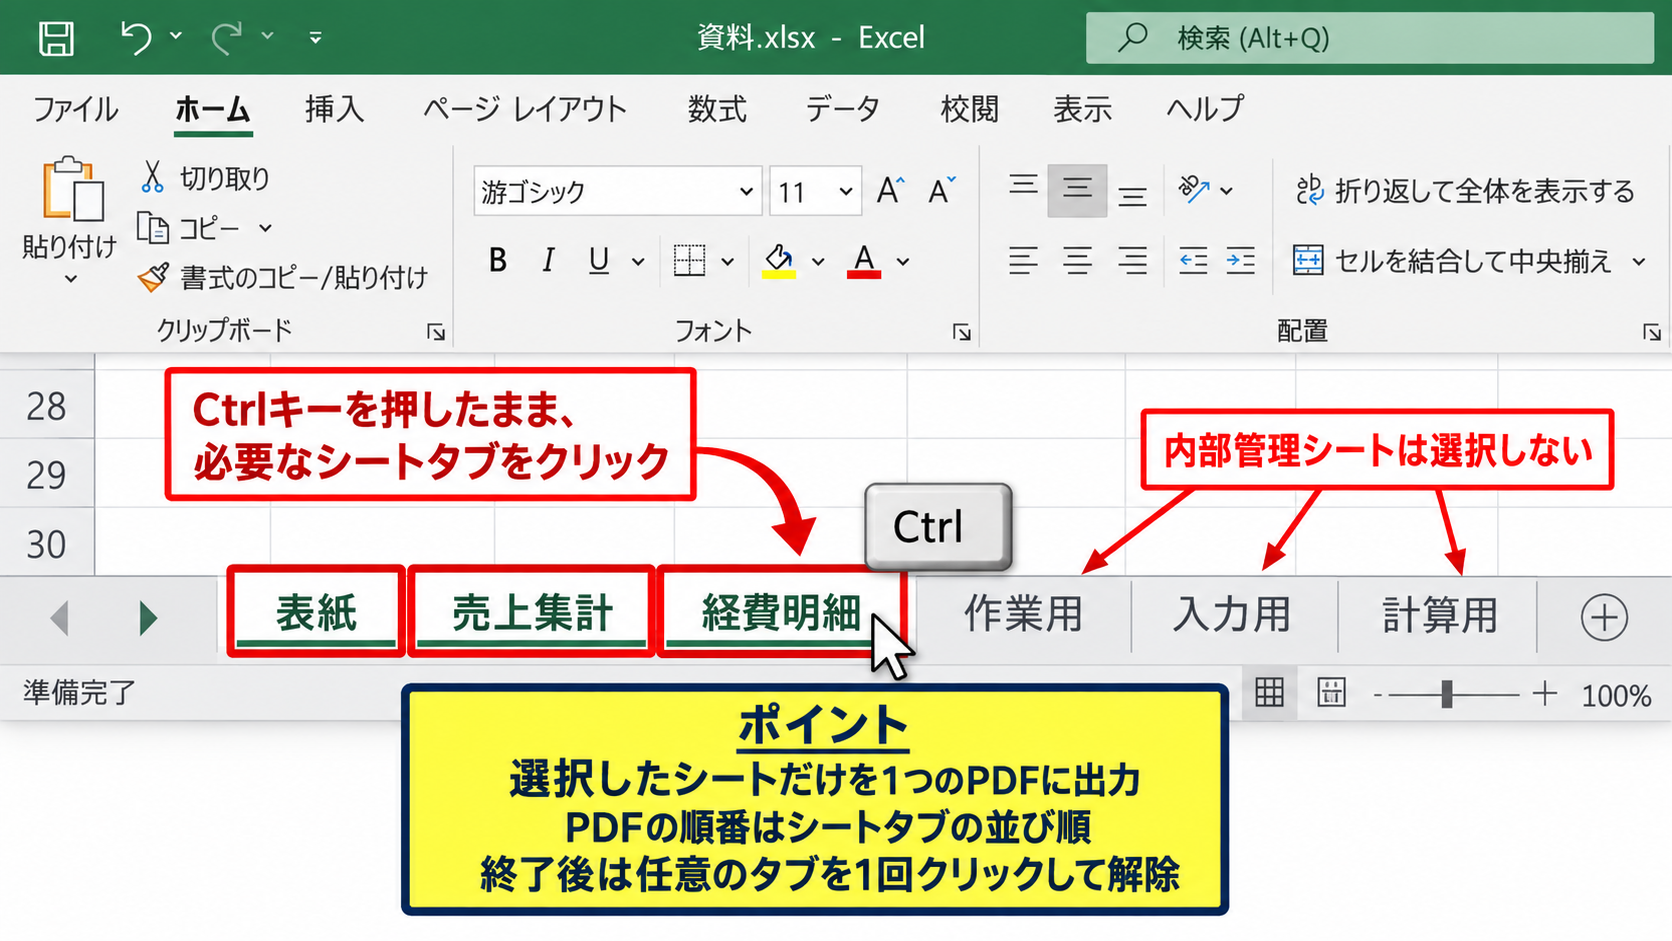Click the search box 検索 (Alt+Q)
1672x941 pixels.
click(1369, 38)
